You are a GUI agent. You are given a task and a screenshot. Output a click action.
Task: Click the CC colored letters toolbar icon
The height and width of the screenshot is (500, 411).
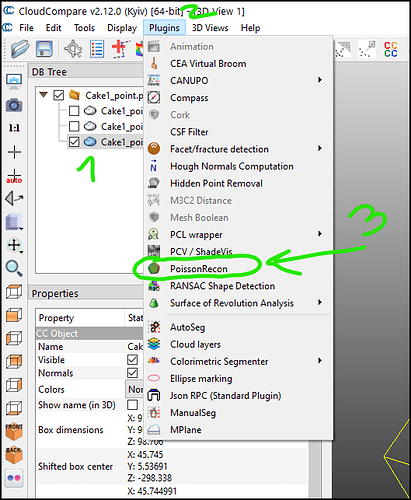click(390, 49)
